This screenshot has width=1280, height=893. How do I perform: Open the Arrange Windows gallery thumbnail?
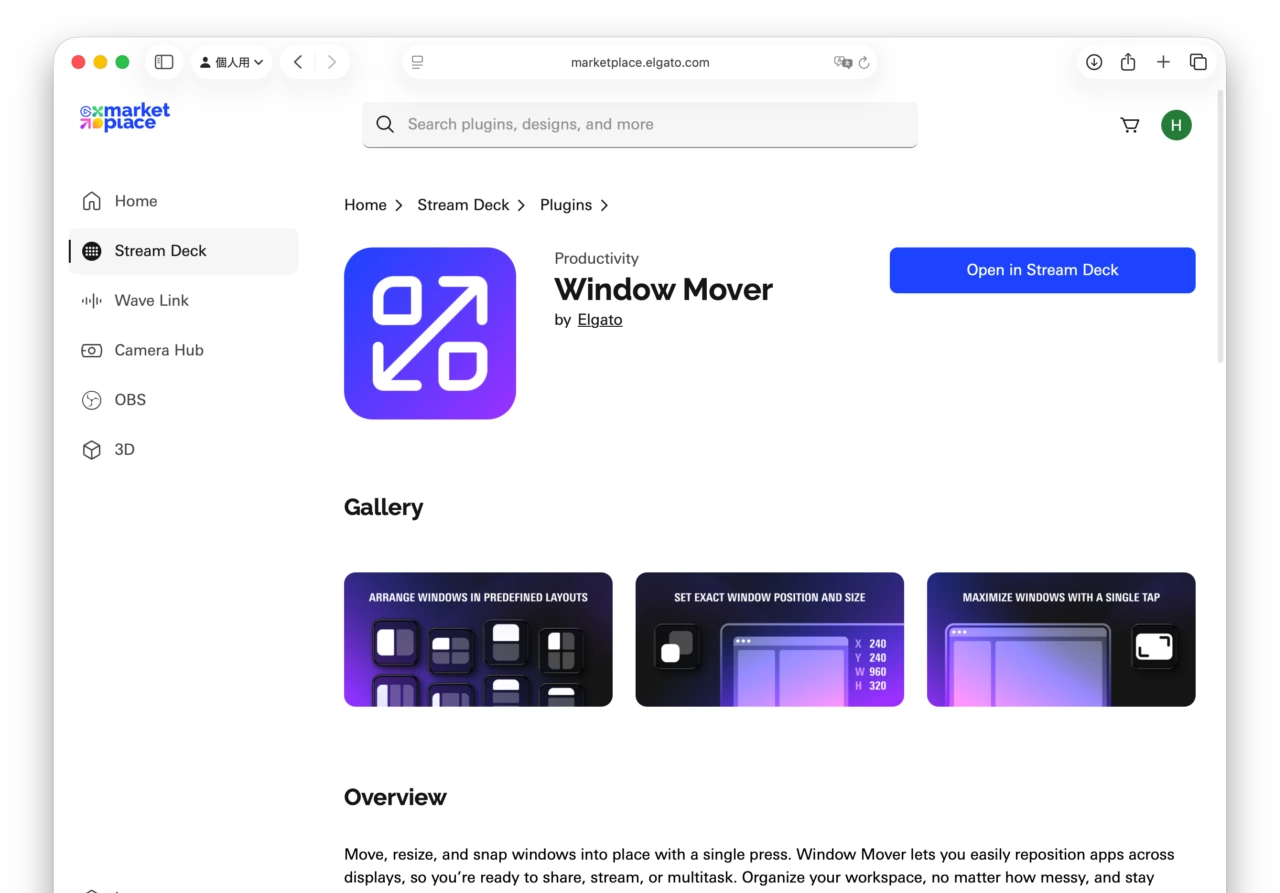[478, 639]
